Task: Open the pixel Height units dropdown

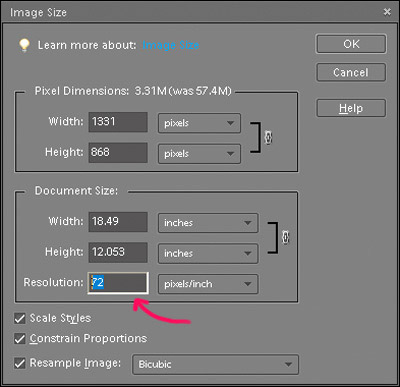Action: point(199,154)
